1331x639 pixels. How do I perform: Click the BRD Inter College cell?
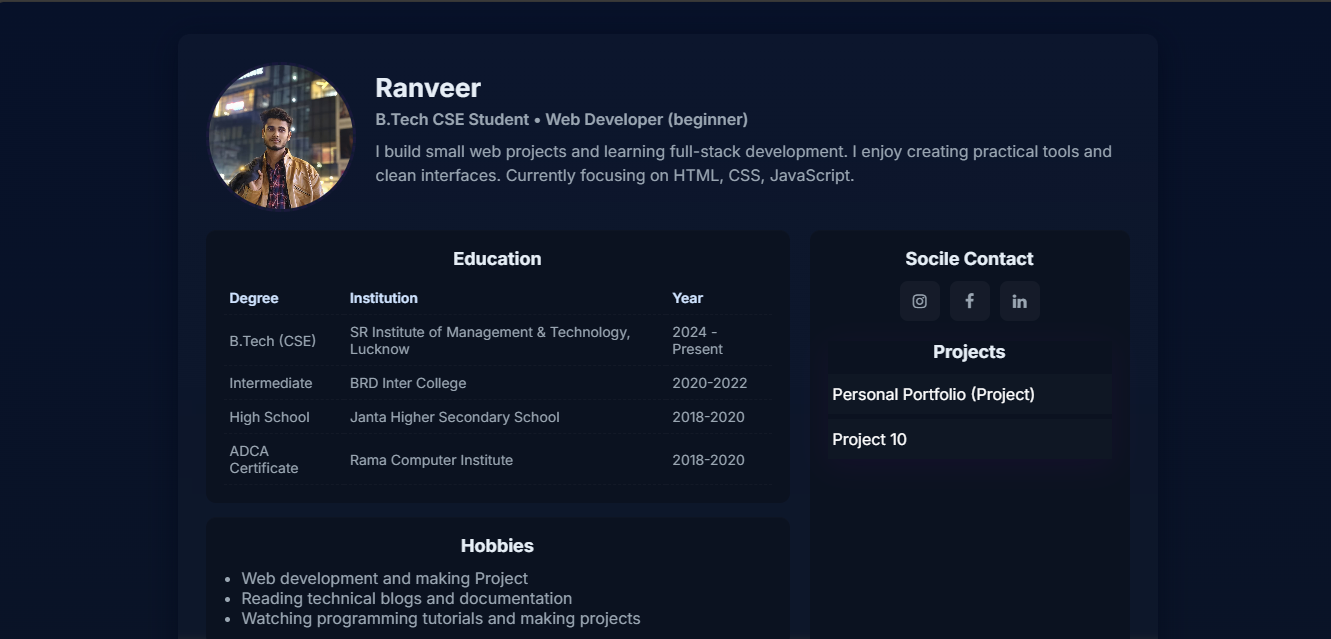[x=408, y=383]
